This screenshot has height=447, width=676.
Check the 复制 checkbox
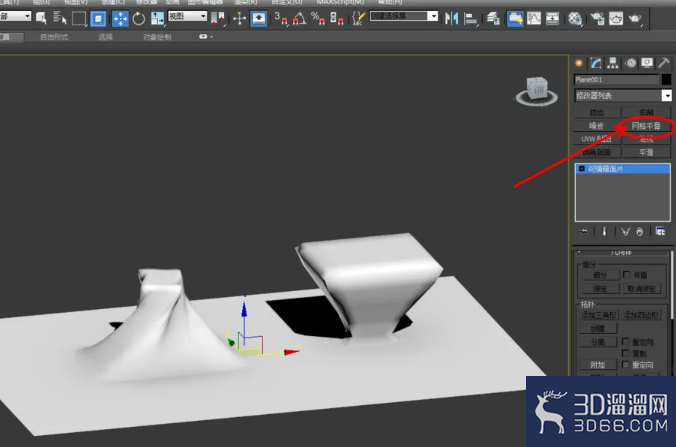626,353
